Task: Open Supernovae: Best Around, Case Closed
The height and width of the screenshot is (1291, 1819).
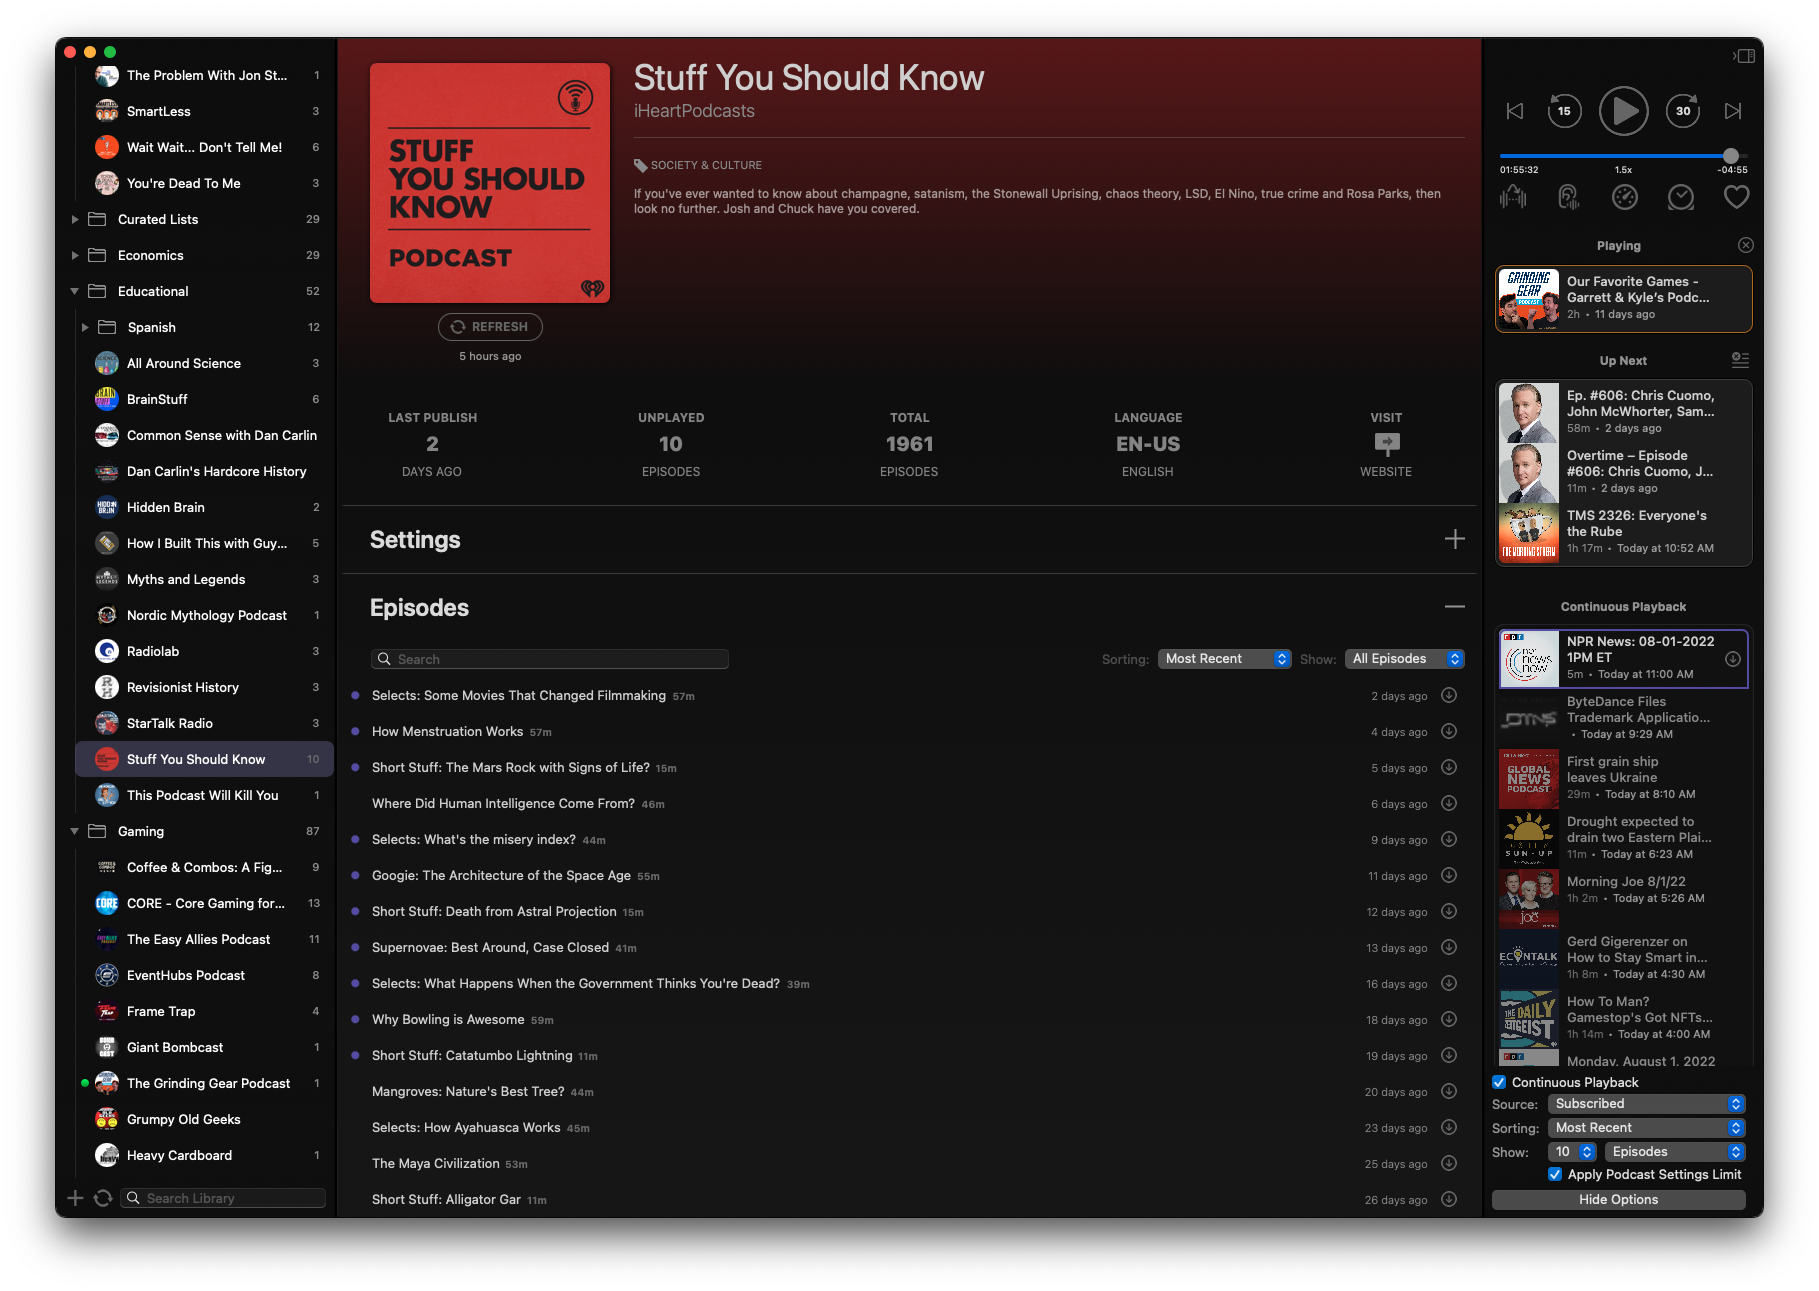Action: click(490, 947)
